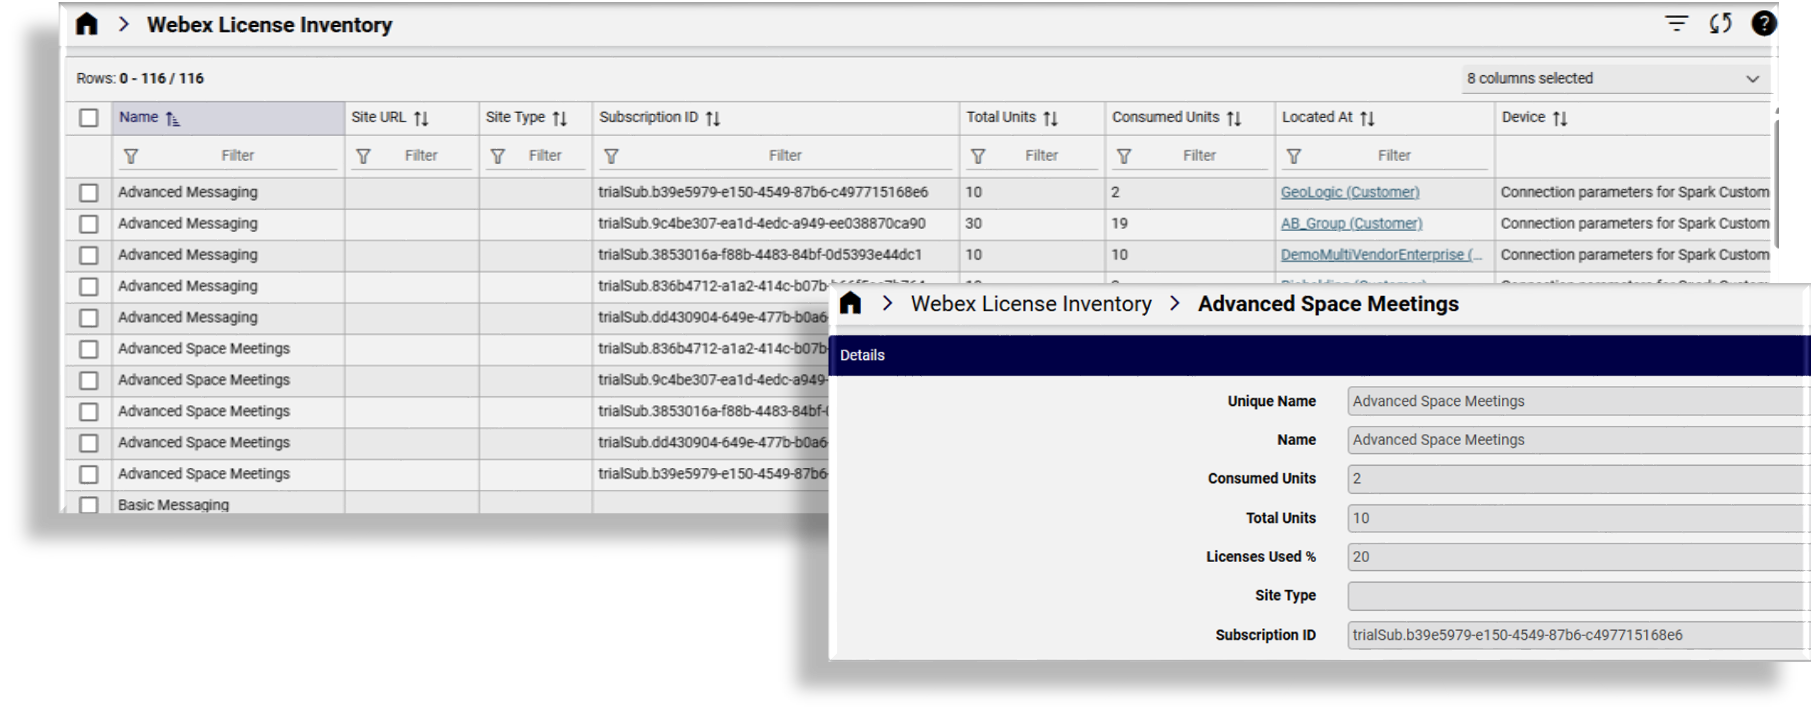
Task: Click the Name field in details
Action: [1577, 440]
